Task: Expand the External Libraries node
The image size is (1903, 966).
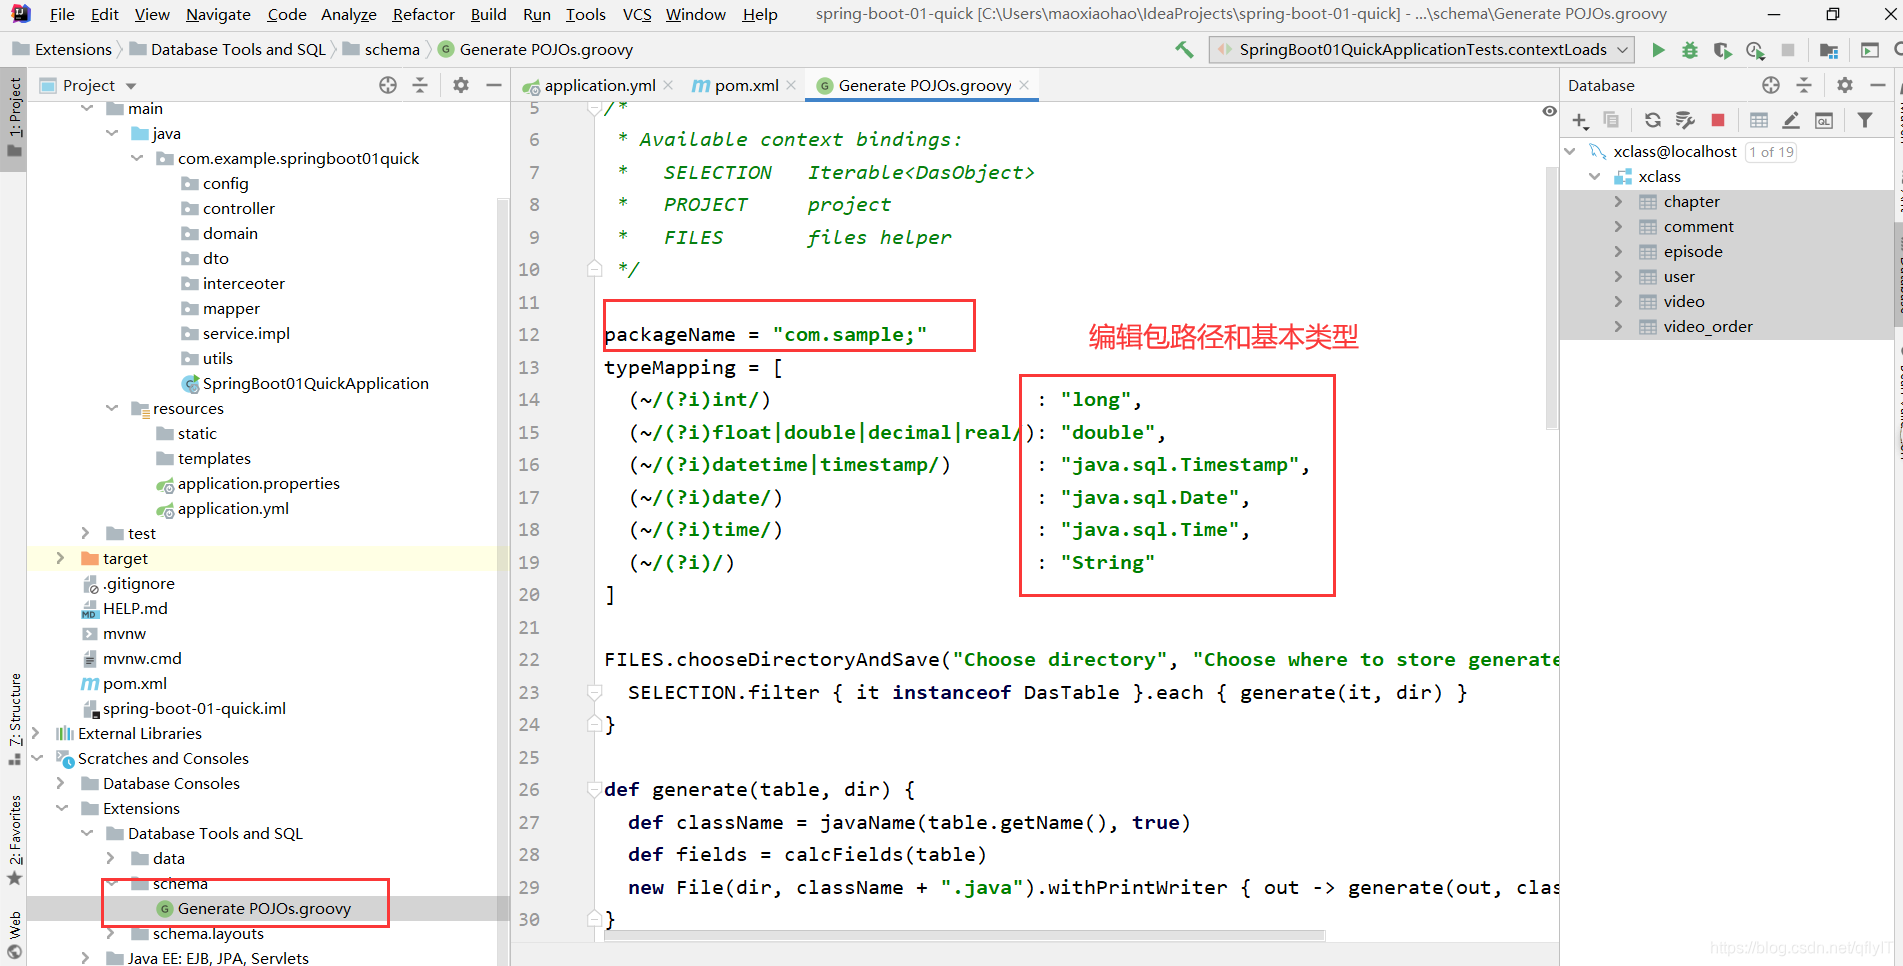Action: (36, 733)
